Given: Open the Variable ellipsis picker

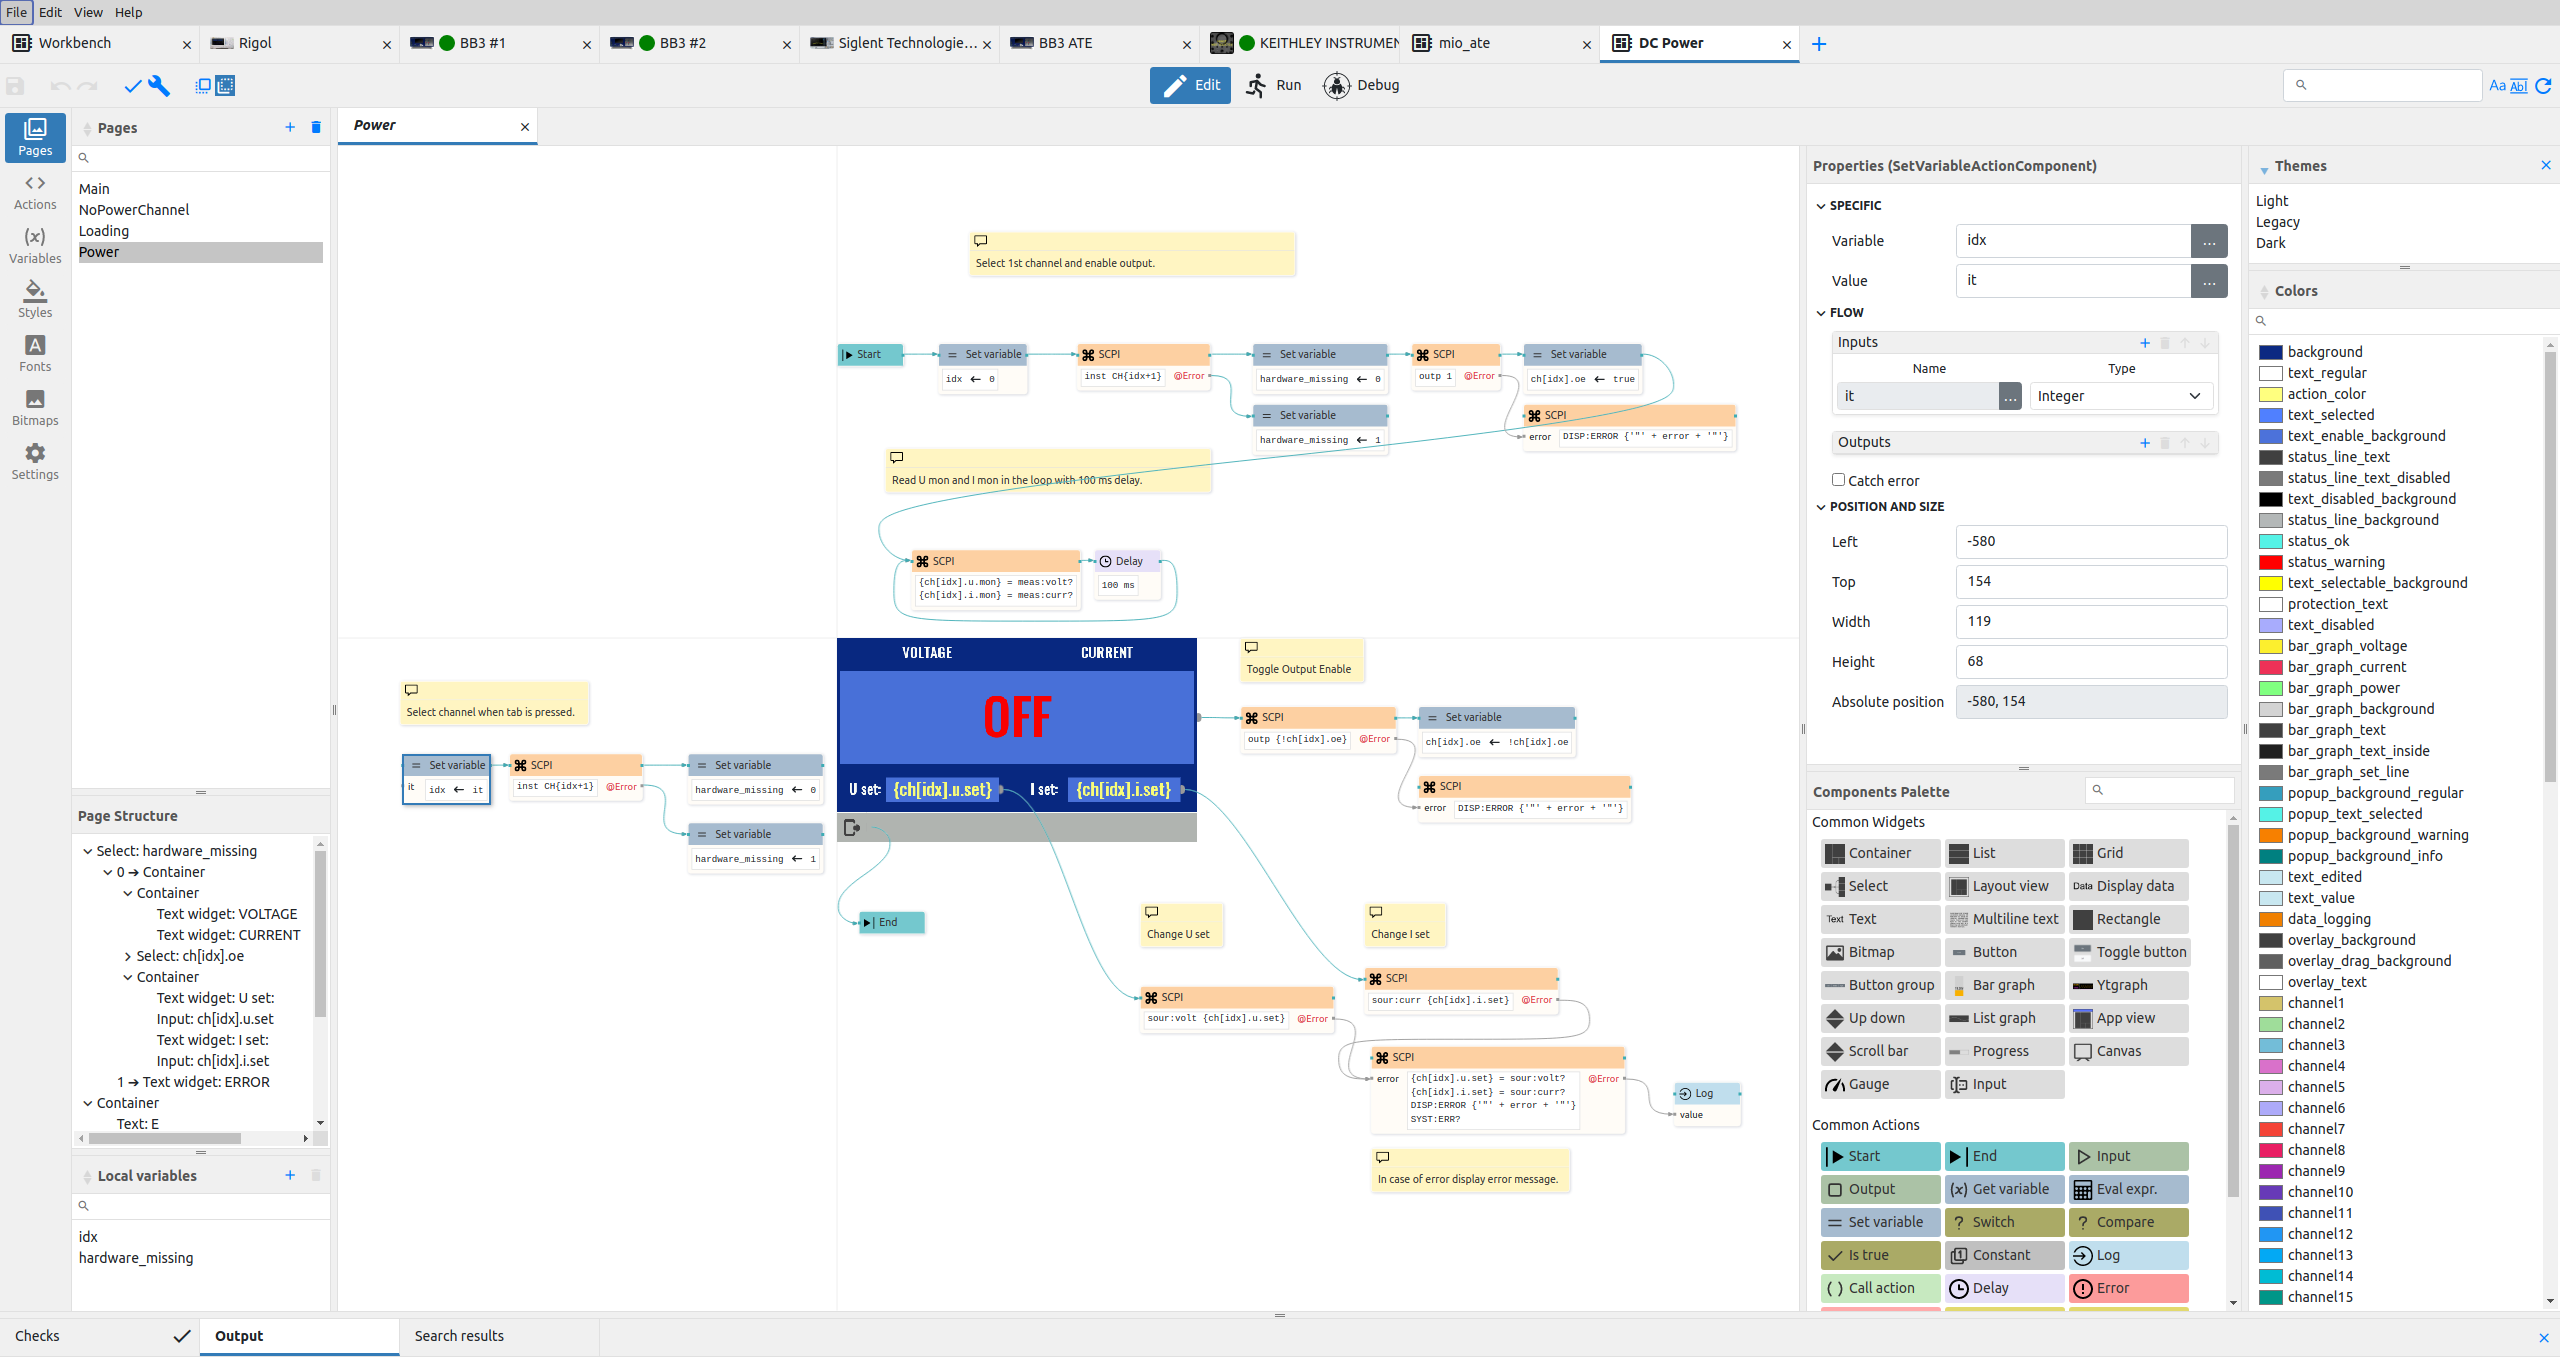Looking at the screenshot, I should click(x=2209, y=241).
